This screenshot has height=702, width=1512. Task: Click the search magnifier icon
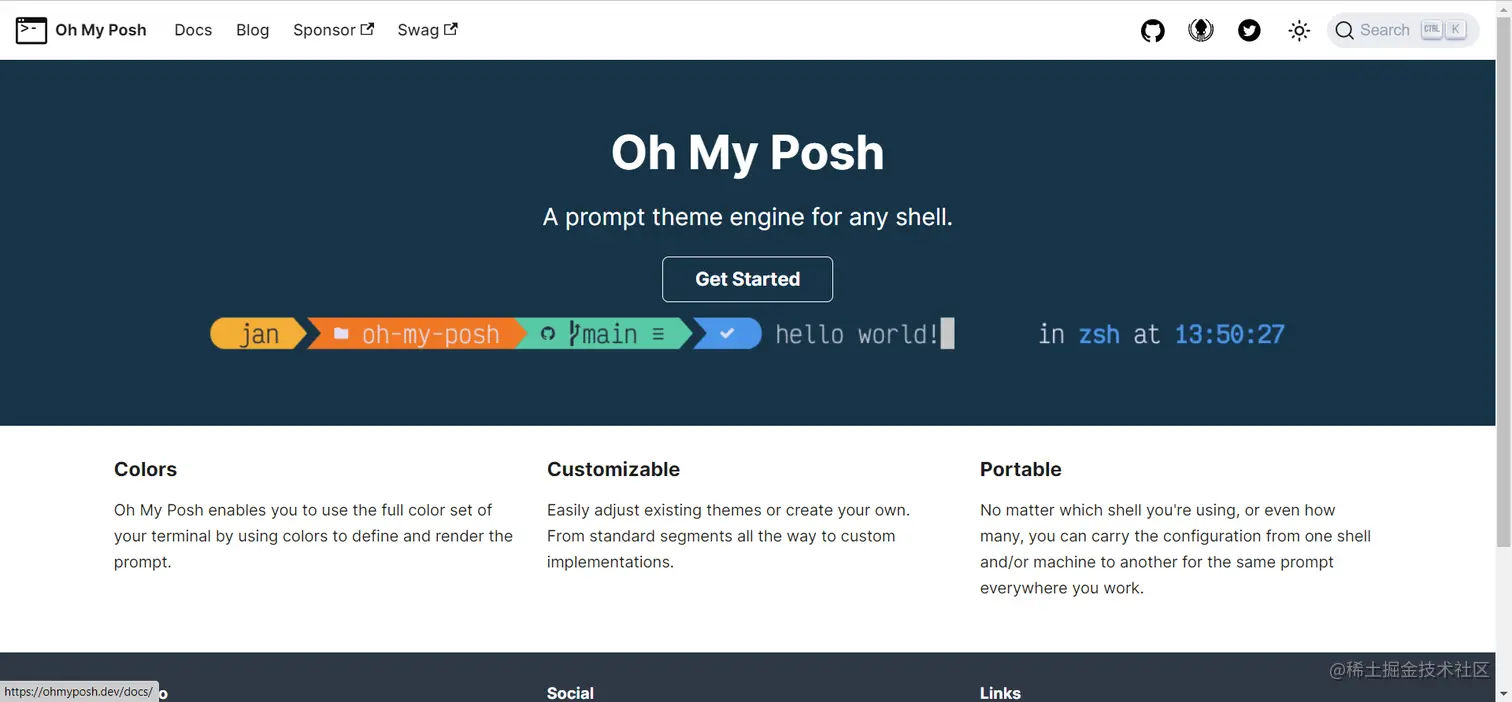point(1344,31)
